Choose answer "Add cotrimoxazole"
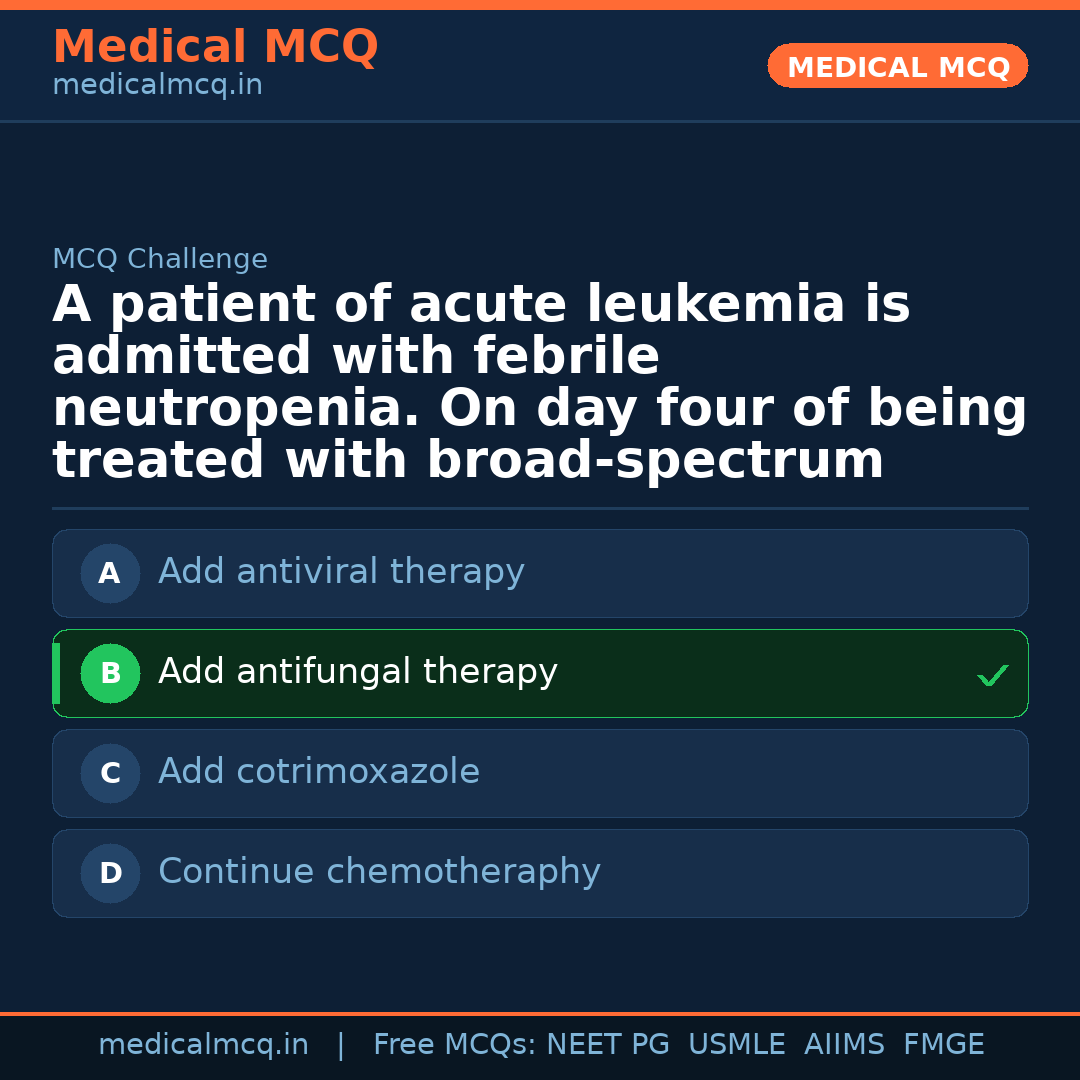 pyautogui.click(x=319, y=772)
